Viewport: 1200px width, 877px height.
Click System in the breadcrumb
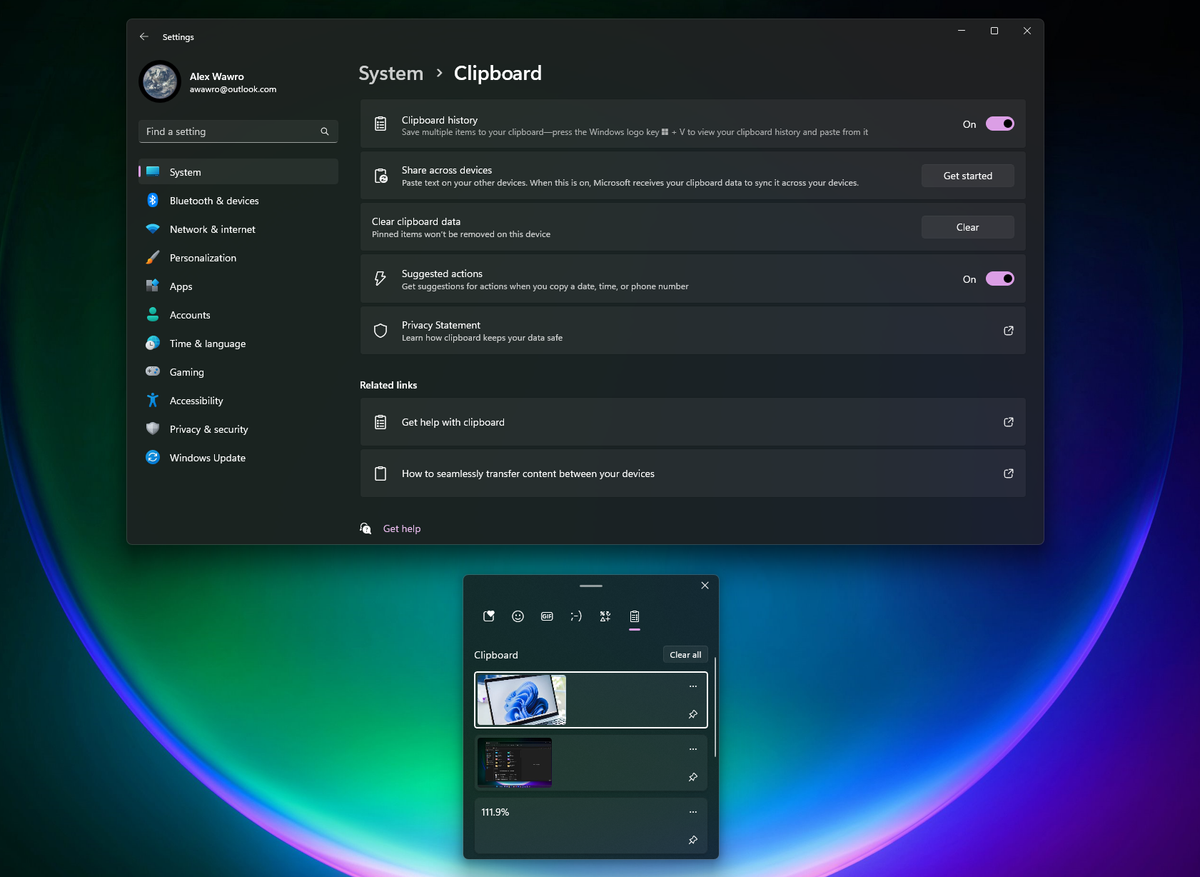(x=391, y=73)
